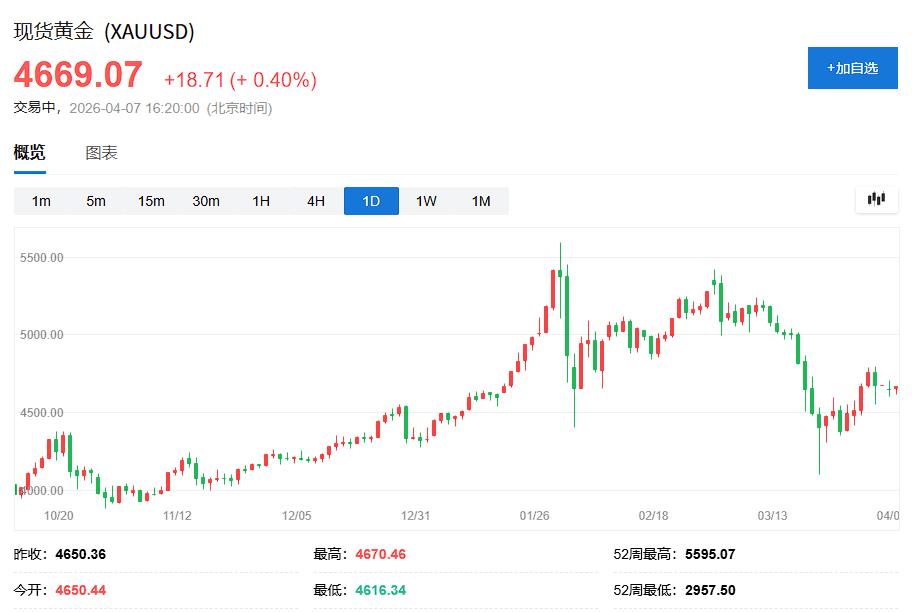Select the 4H timeframe

[x=315, y=200]
